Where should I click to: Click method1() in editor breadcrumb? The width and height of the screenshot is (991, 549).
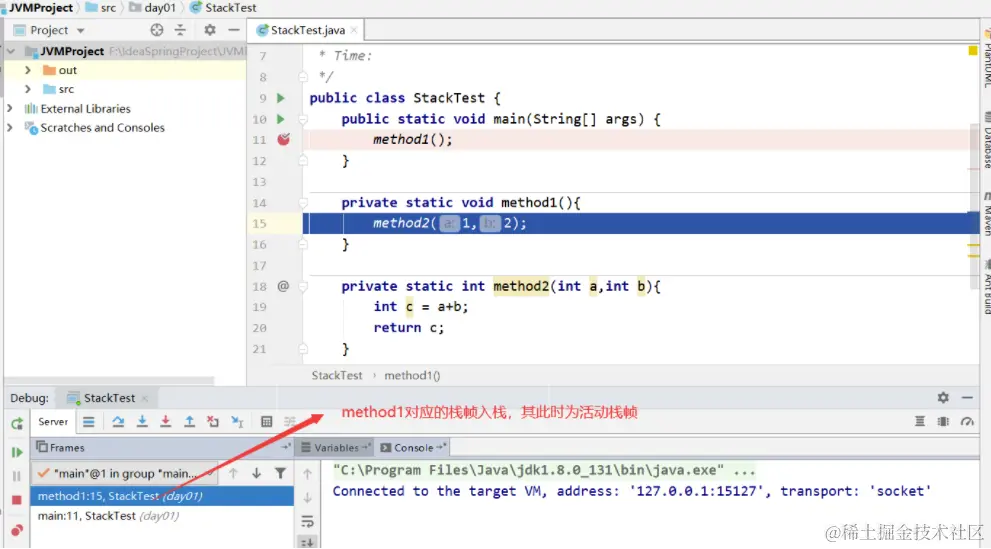[x=412, y=375]
